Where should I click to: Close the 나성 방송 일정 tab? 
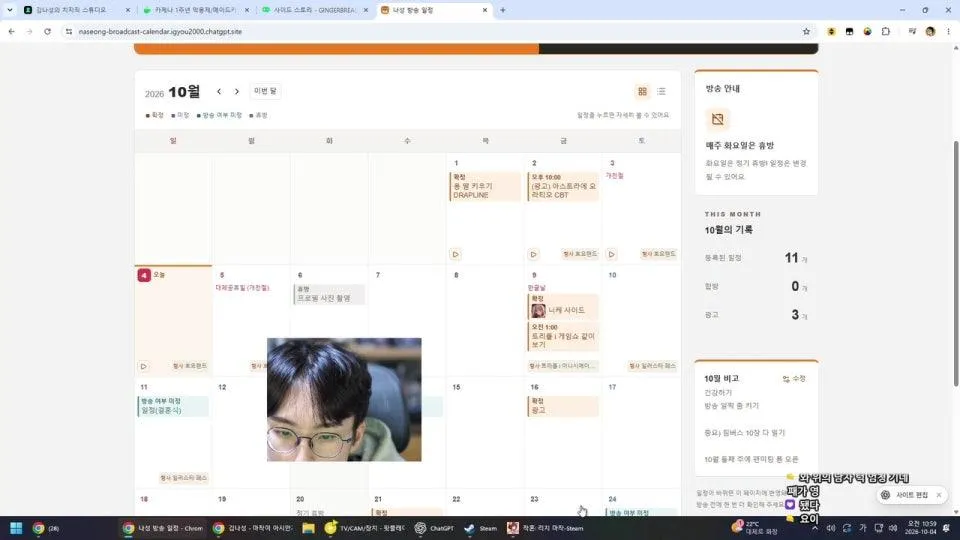pyautogui.click(x=484, y=10)
